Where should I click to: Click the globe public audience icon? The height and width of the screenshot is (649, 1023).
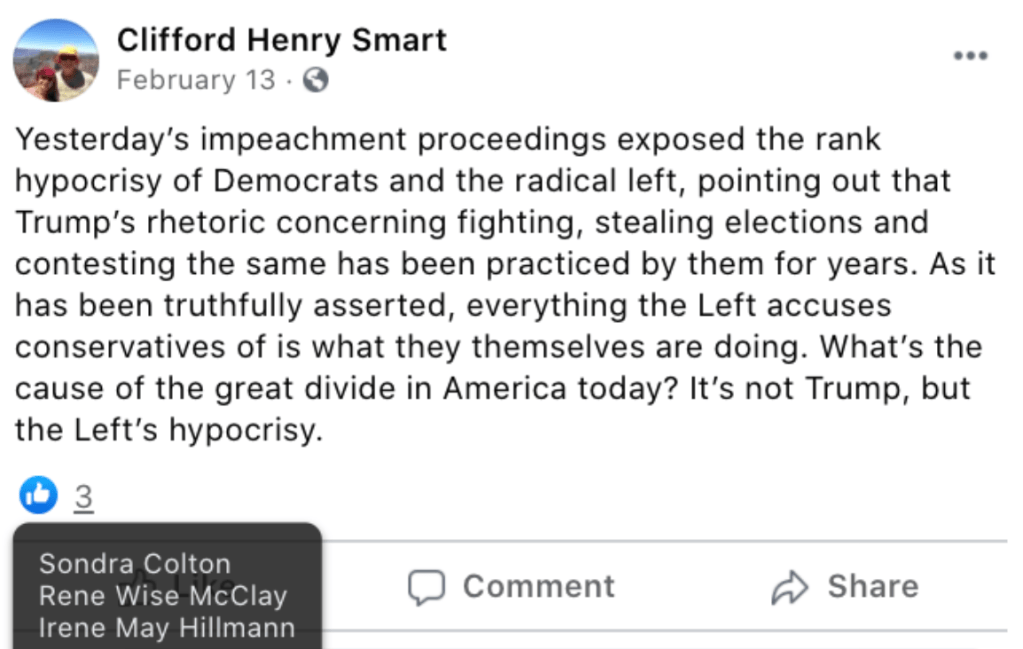click(x=315, y=81)
